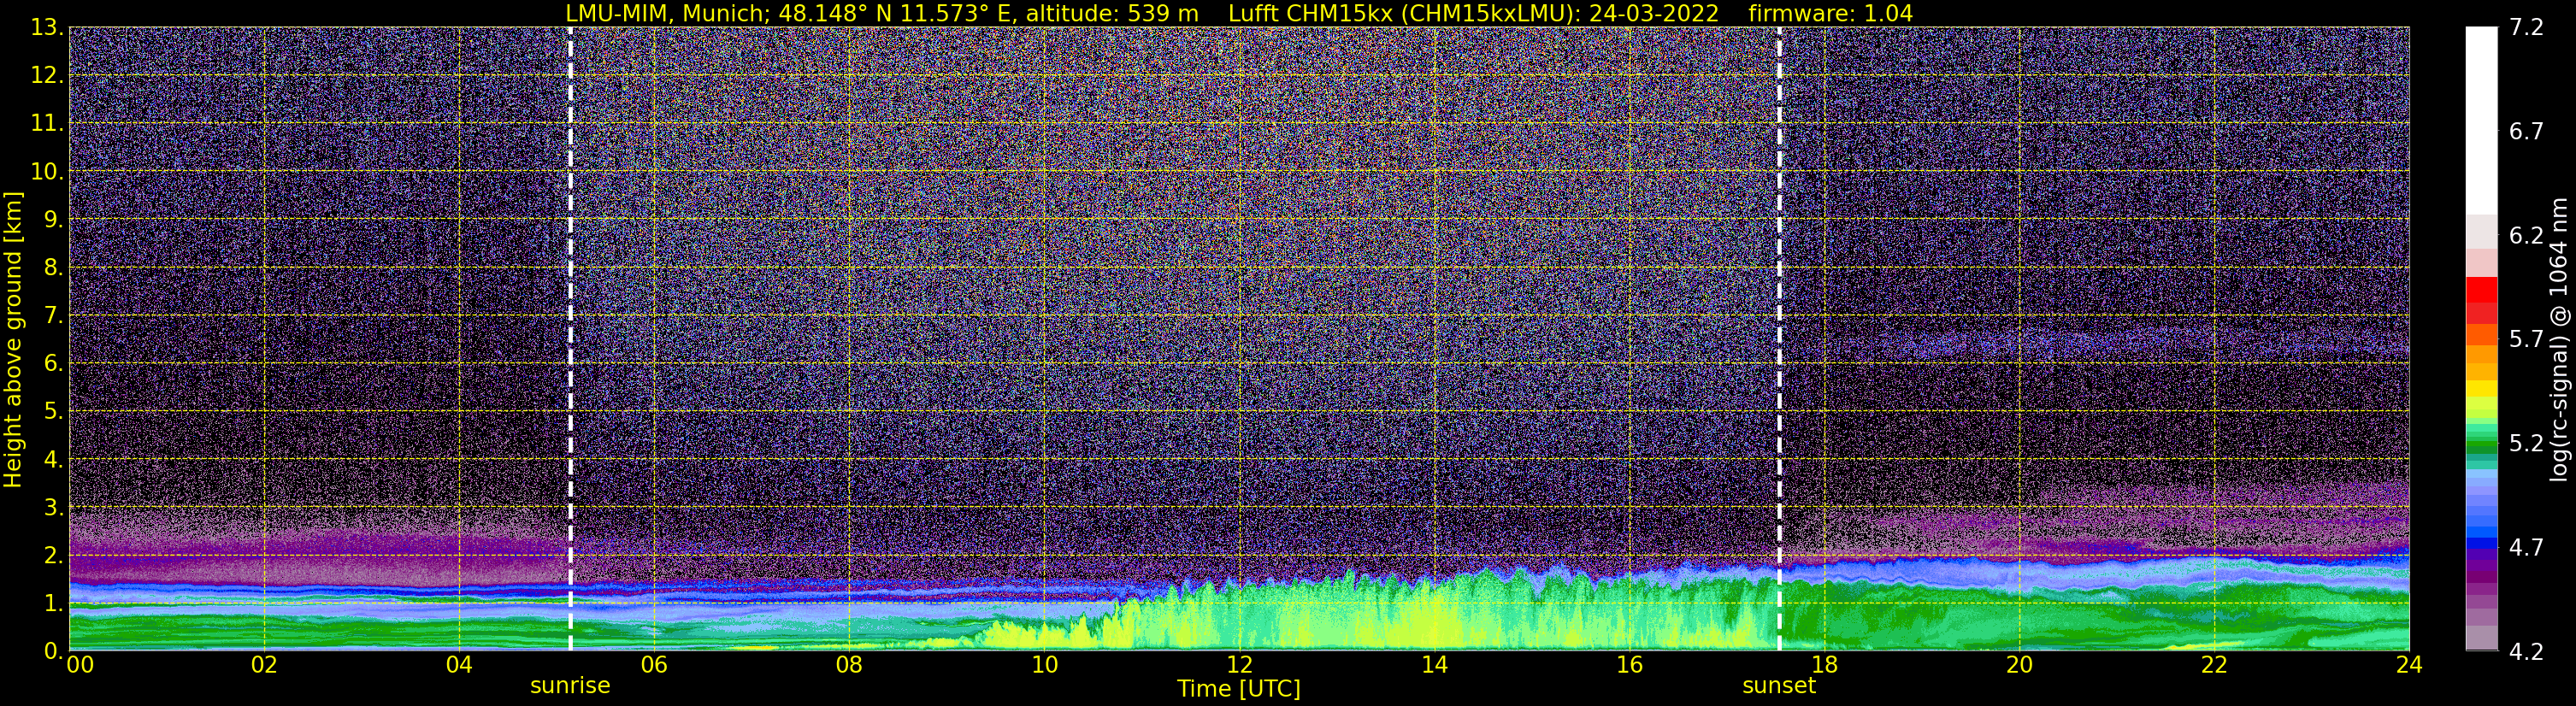
Task: Click the time axis tick label "18"
Action: point(1824,666)
